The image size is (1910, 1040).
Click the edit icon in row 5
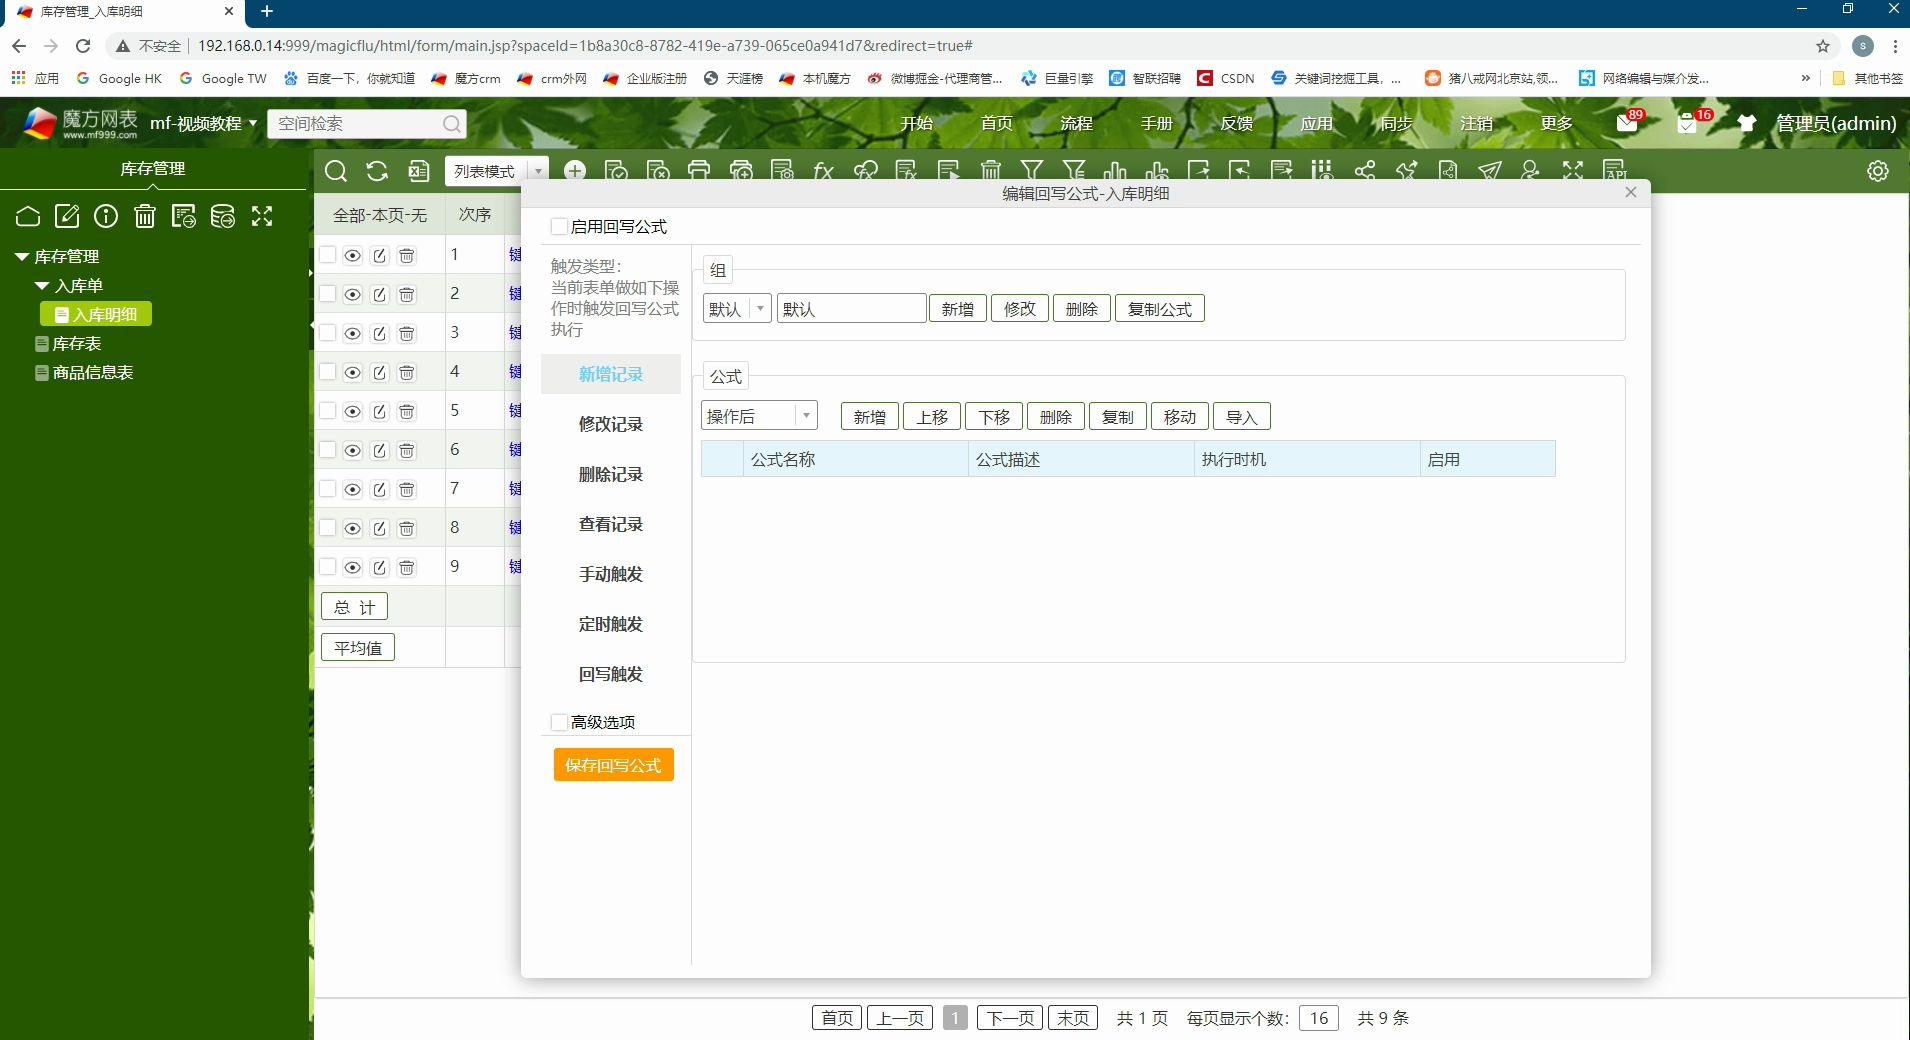pos(379,411)
